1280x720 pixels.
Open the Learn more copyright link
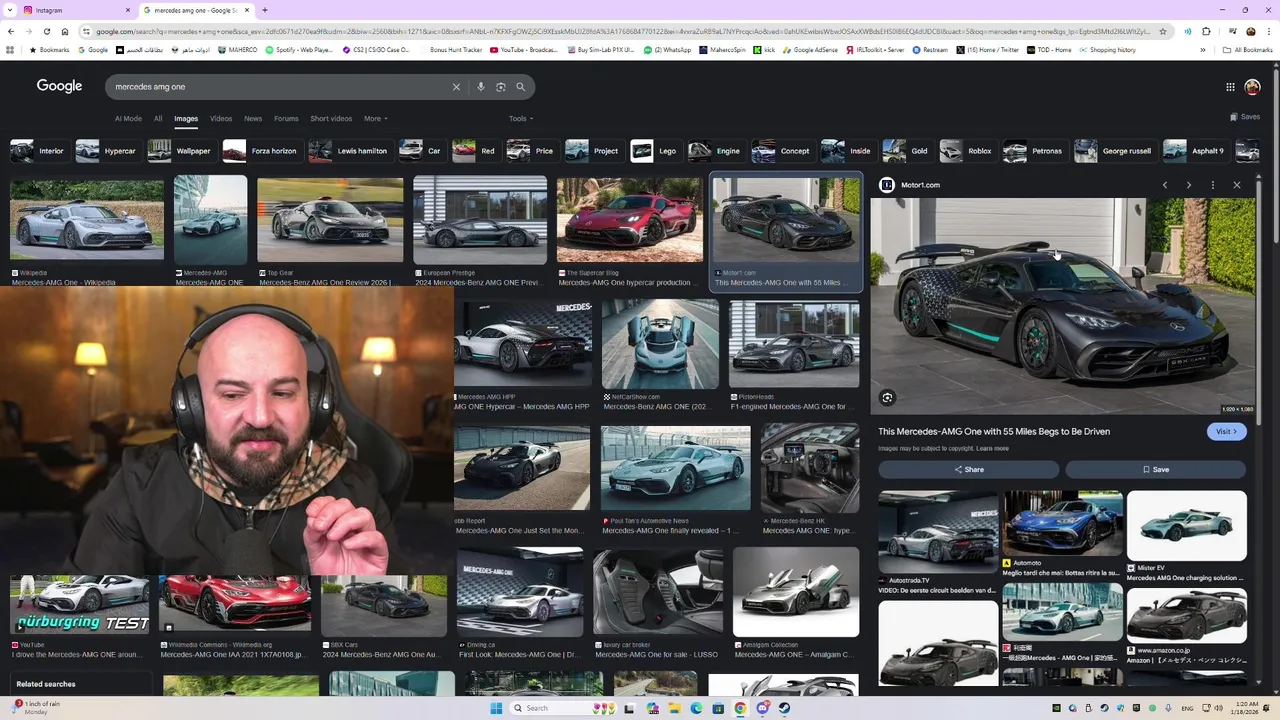[992, 448]
